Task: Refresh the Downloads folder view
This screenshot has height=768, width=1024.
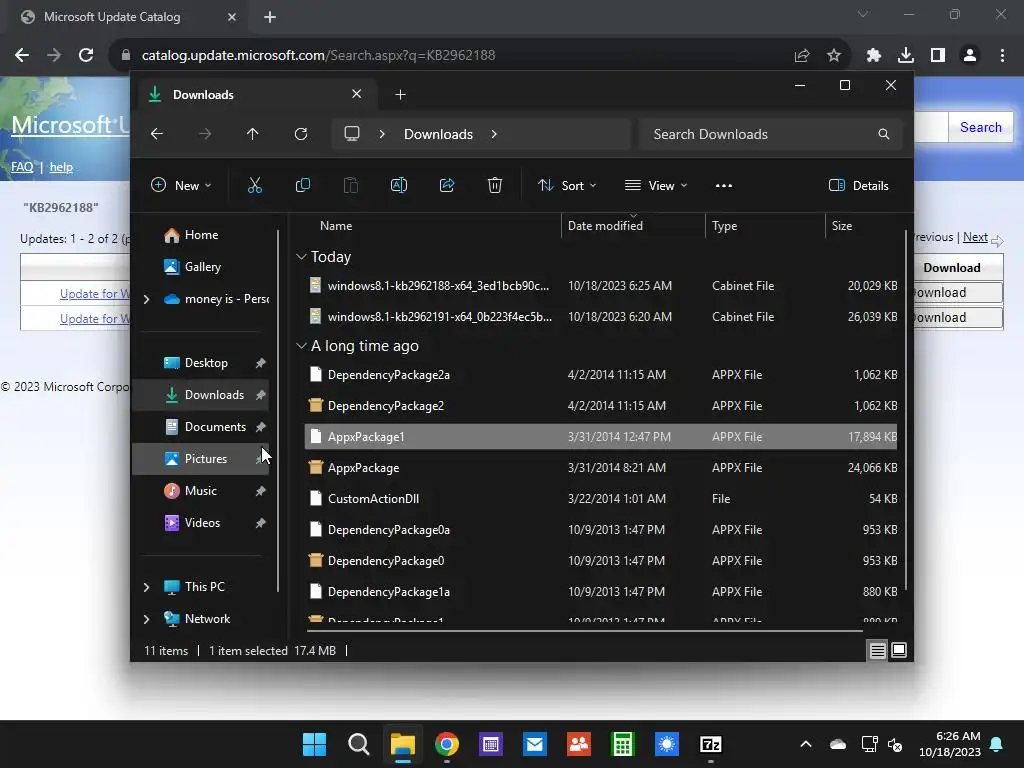Action: point(300,134)
